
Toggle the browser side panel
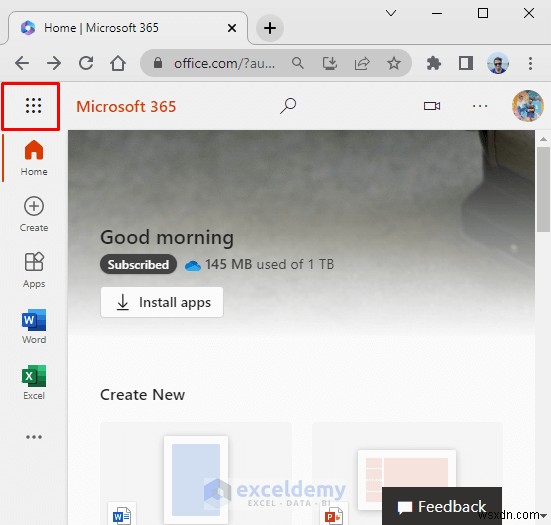coord(466,63)
